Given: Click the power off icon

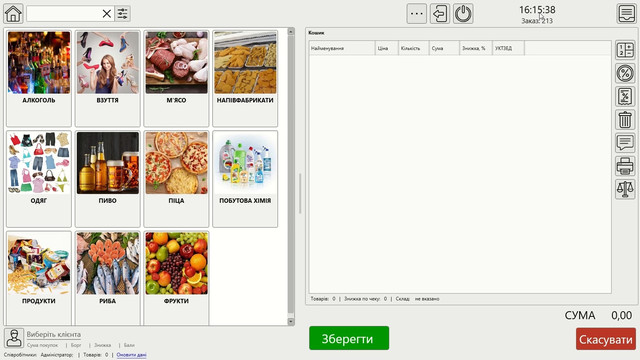Looking at the screenshot, I should point(463,14).
